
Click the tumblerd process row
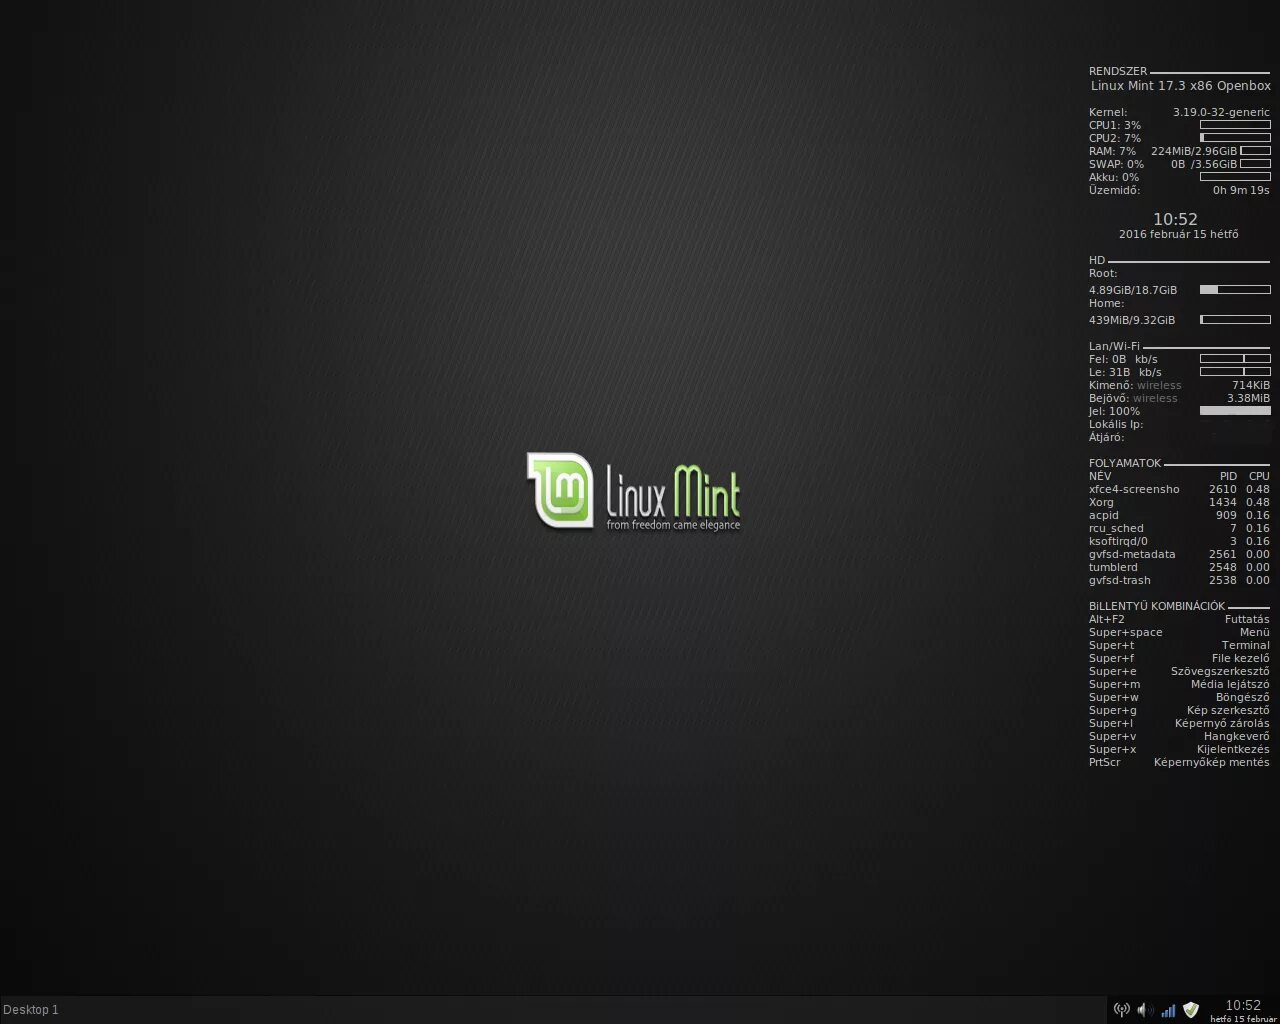pos(1179,567)
